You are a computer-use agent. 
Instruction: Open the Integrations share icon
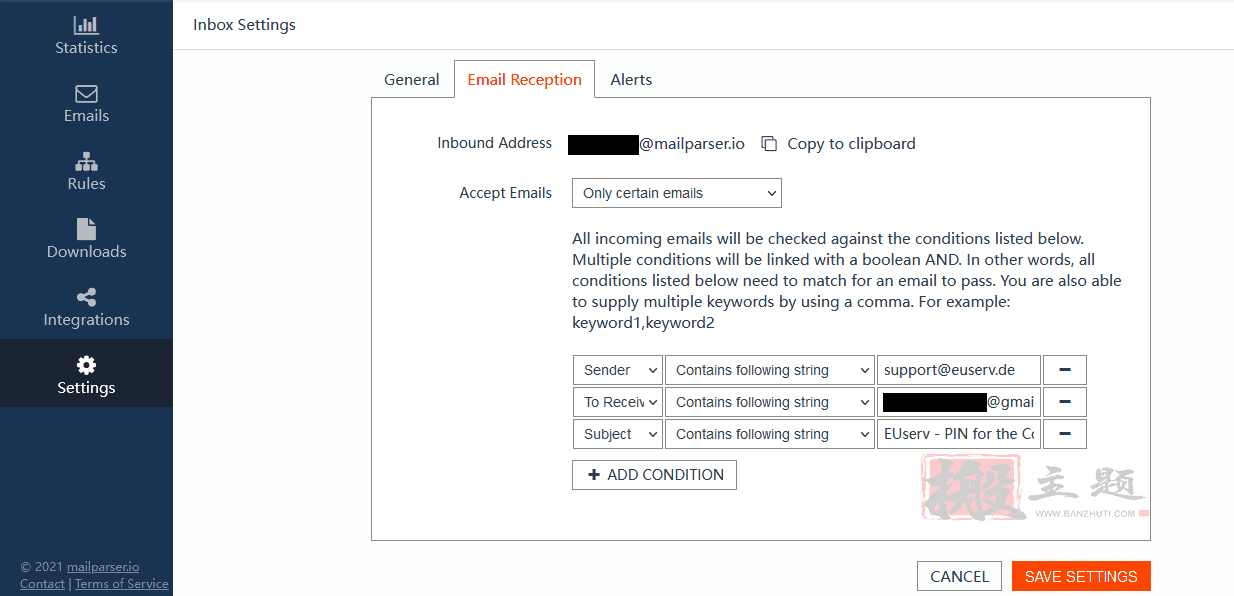(x=86, y=297)
